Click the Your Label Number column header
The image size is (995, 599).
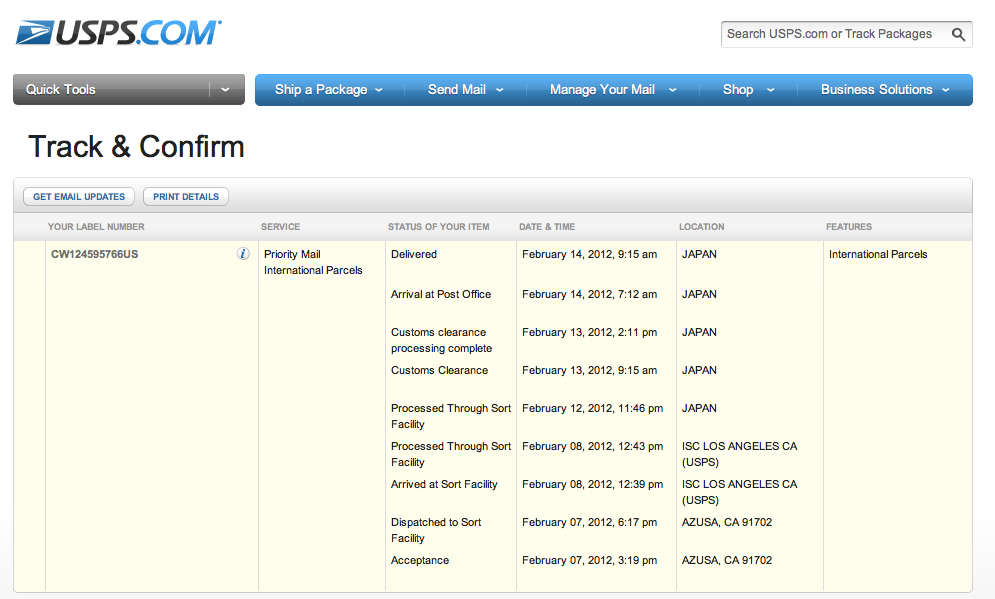96,227
